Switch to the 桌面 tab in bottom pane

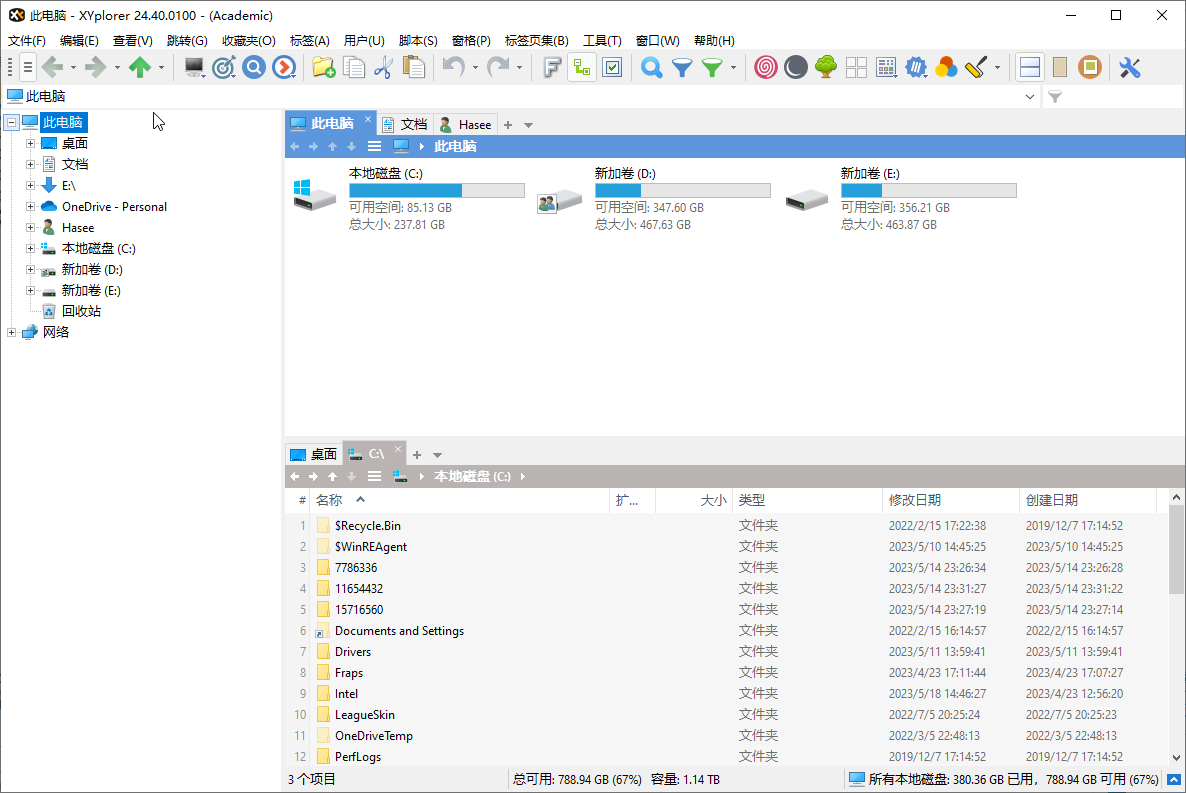coord(314,454)
